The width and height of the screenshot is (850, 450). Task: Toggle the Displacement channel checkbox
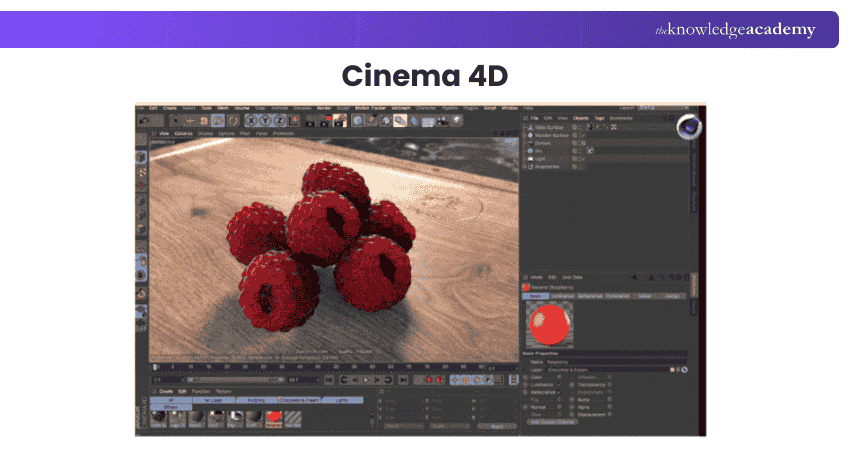click(609, 414)
